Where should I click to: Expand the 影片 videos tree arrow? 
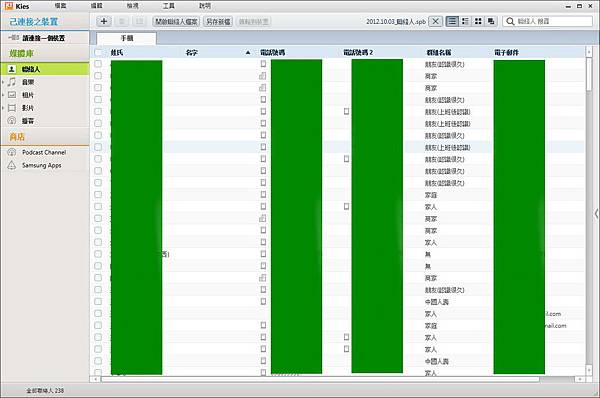3,108
